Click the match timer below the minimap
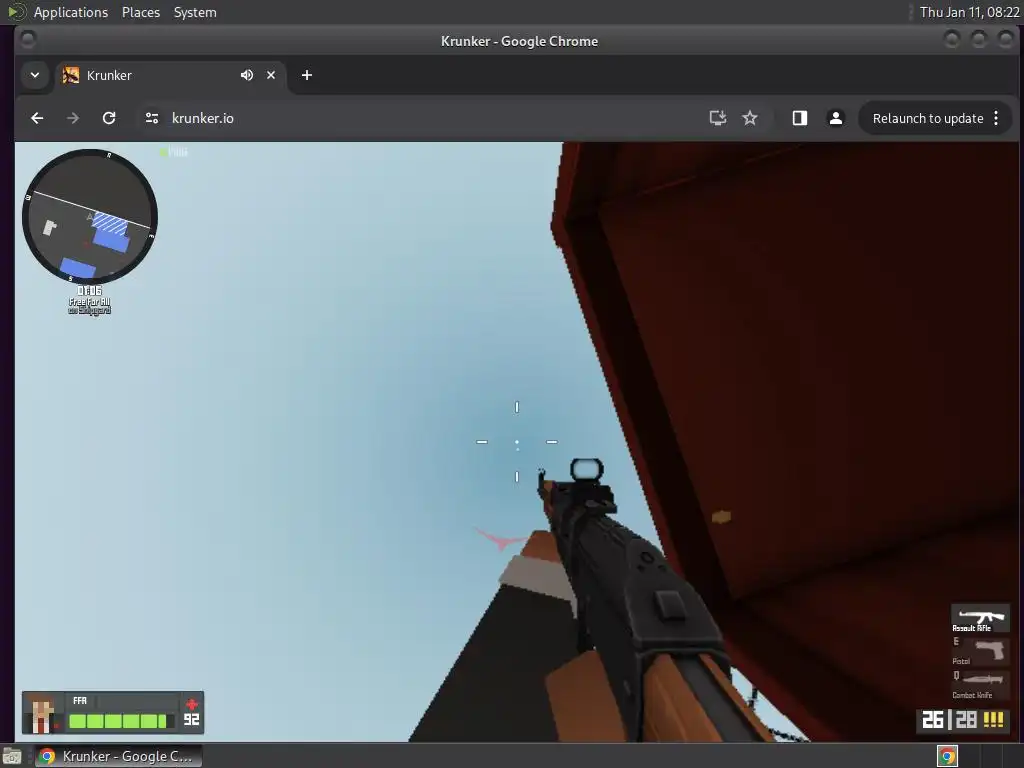Screen dimensions: 1024x768 [x=89, y=291]
